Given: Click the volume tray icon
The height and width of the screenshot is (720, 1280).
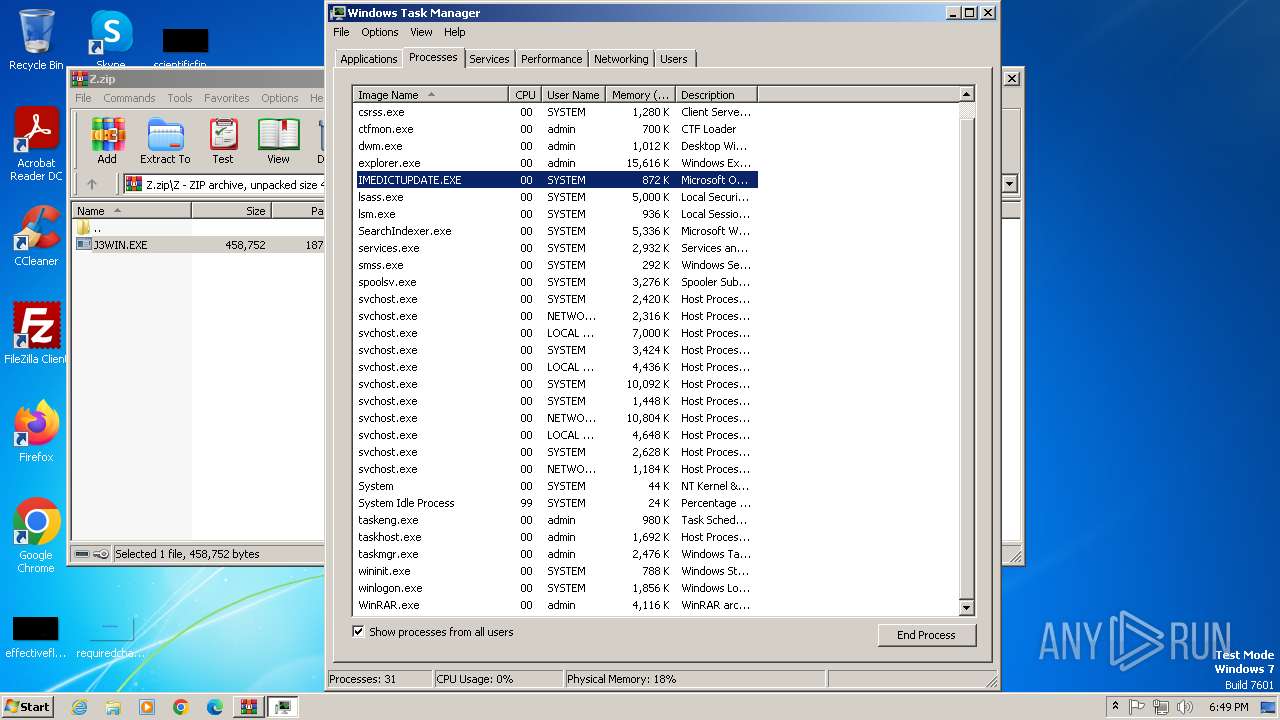Looking at the screenshot, I should click(1185, 707).
